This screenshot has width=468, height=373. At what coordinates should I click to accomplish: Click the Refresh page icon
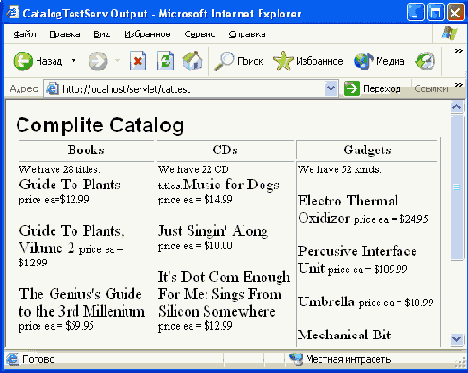(166, 61)
